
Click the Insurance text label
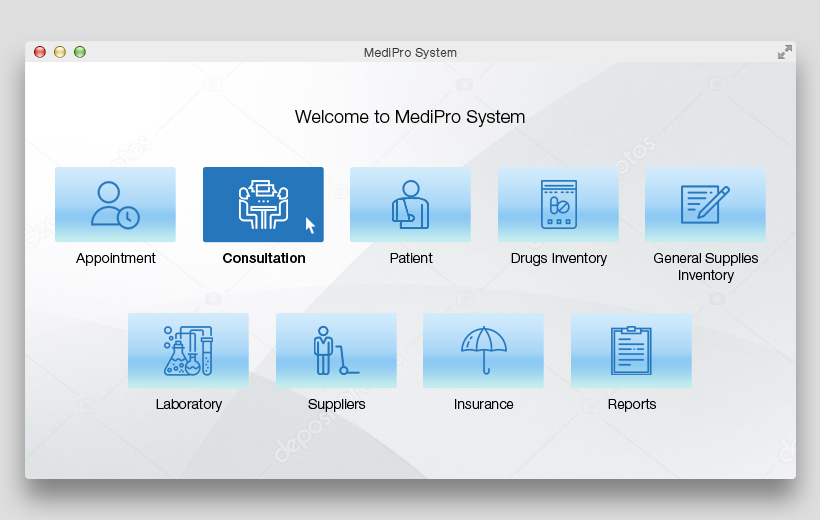(x=483, y=404)
